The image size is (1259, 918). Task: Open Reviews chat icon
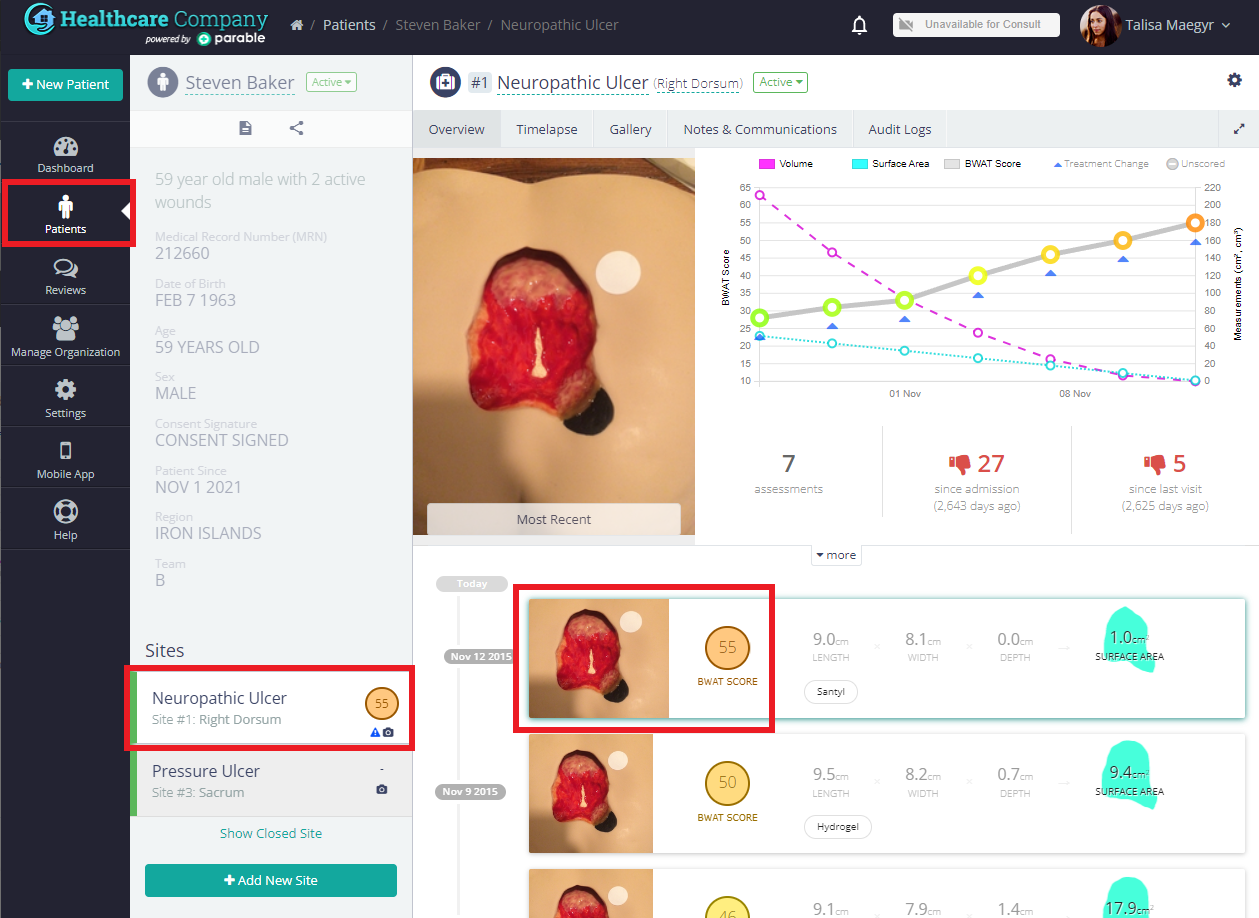66,269
